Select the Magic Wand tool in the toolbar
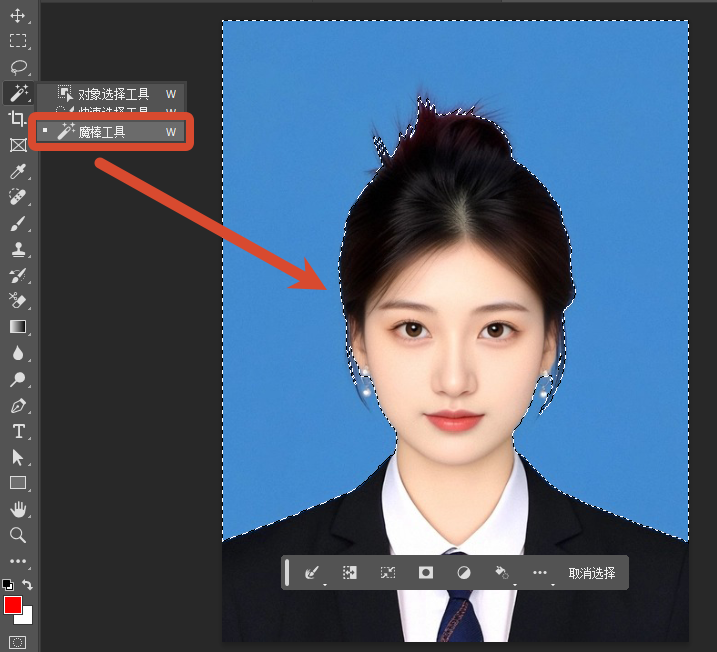Image resolution: width=717 pixels, height=652 pixels. (x=18, y=93)
